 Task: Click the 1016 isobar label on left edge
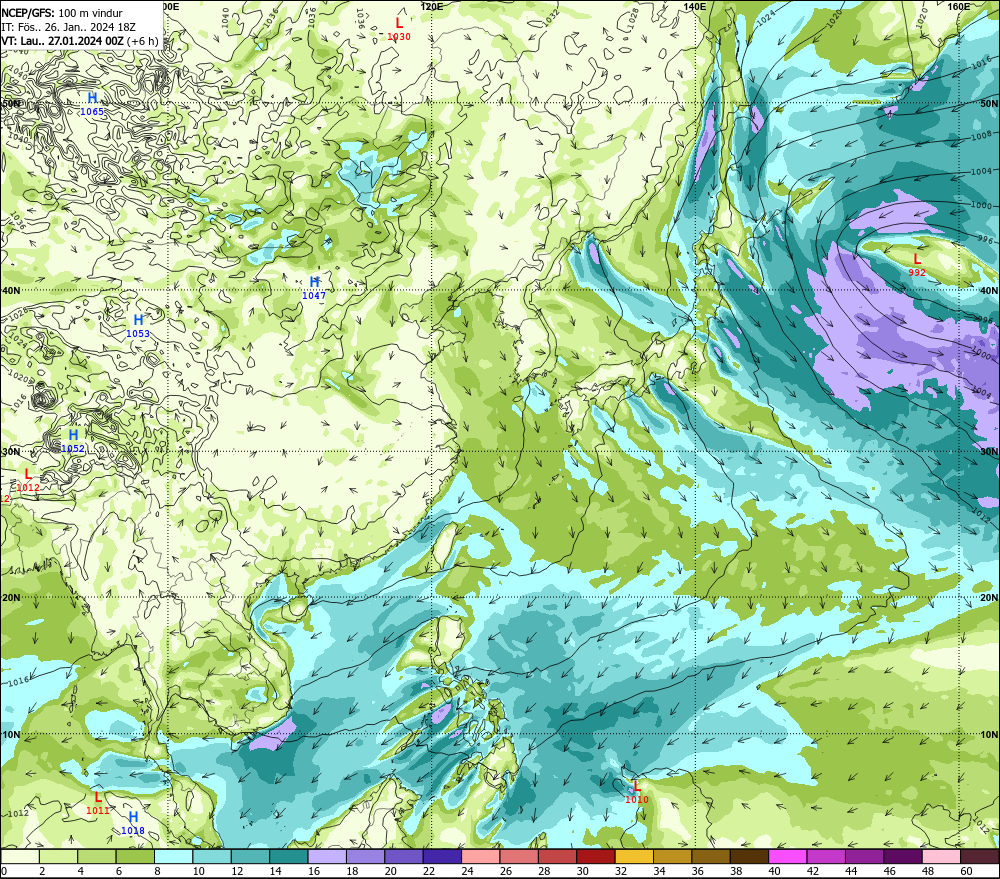tap(18, 682)
